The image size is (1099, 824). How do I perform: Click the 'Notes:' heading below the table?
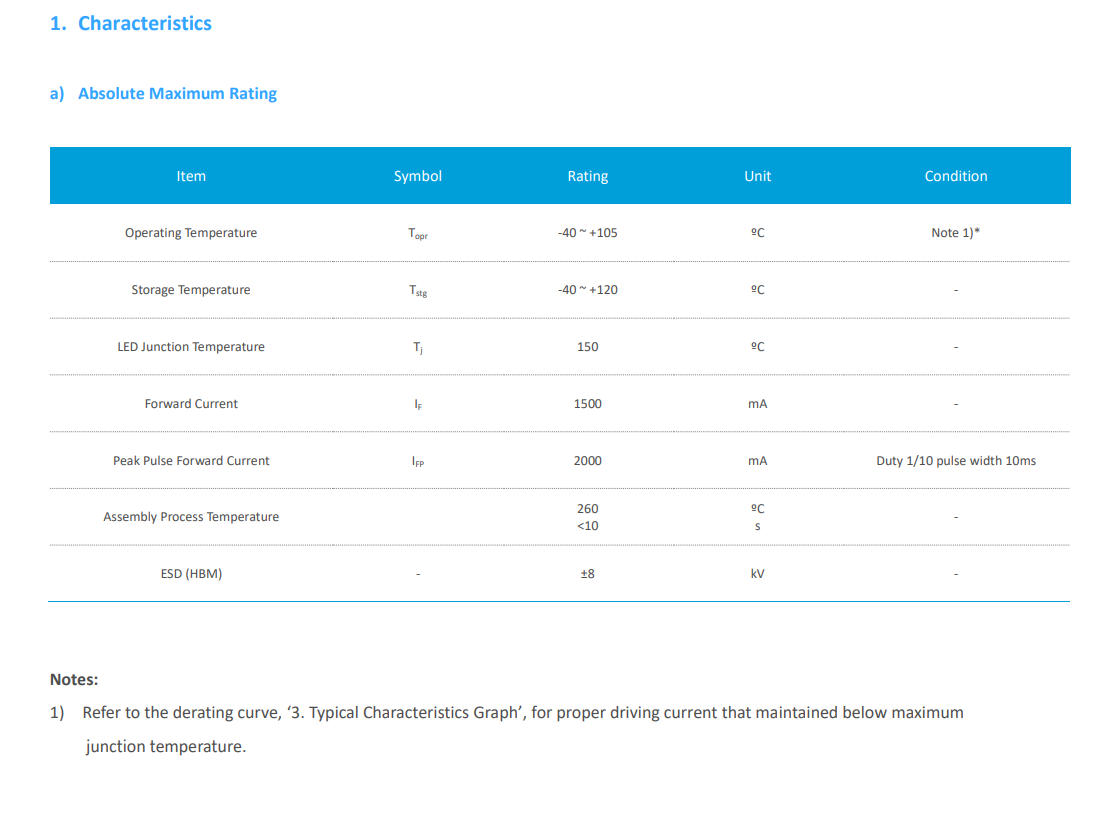tap(74, 680)
